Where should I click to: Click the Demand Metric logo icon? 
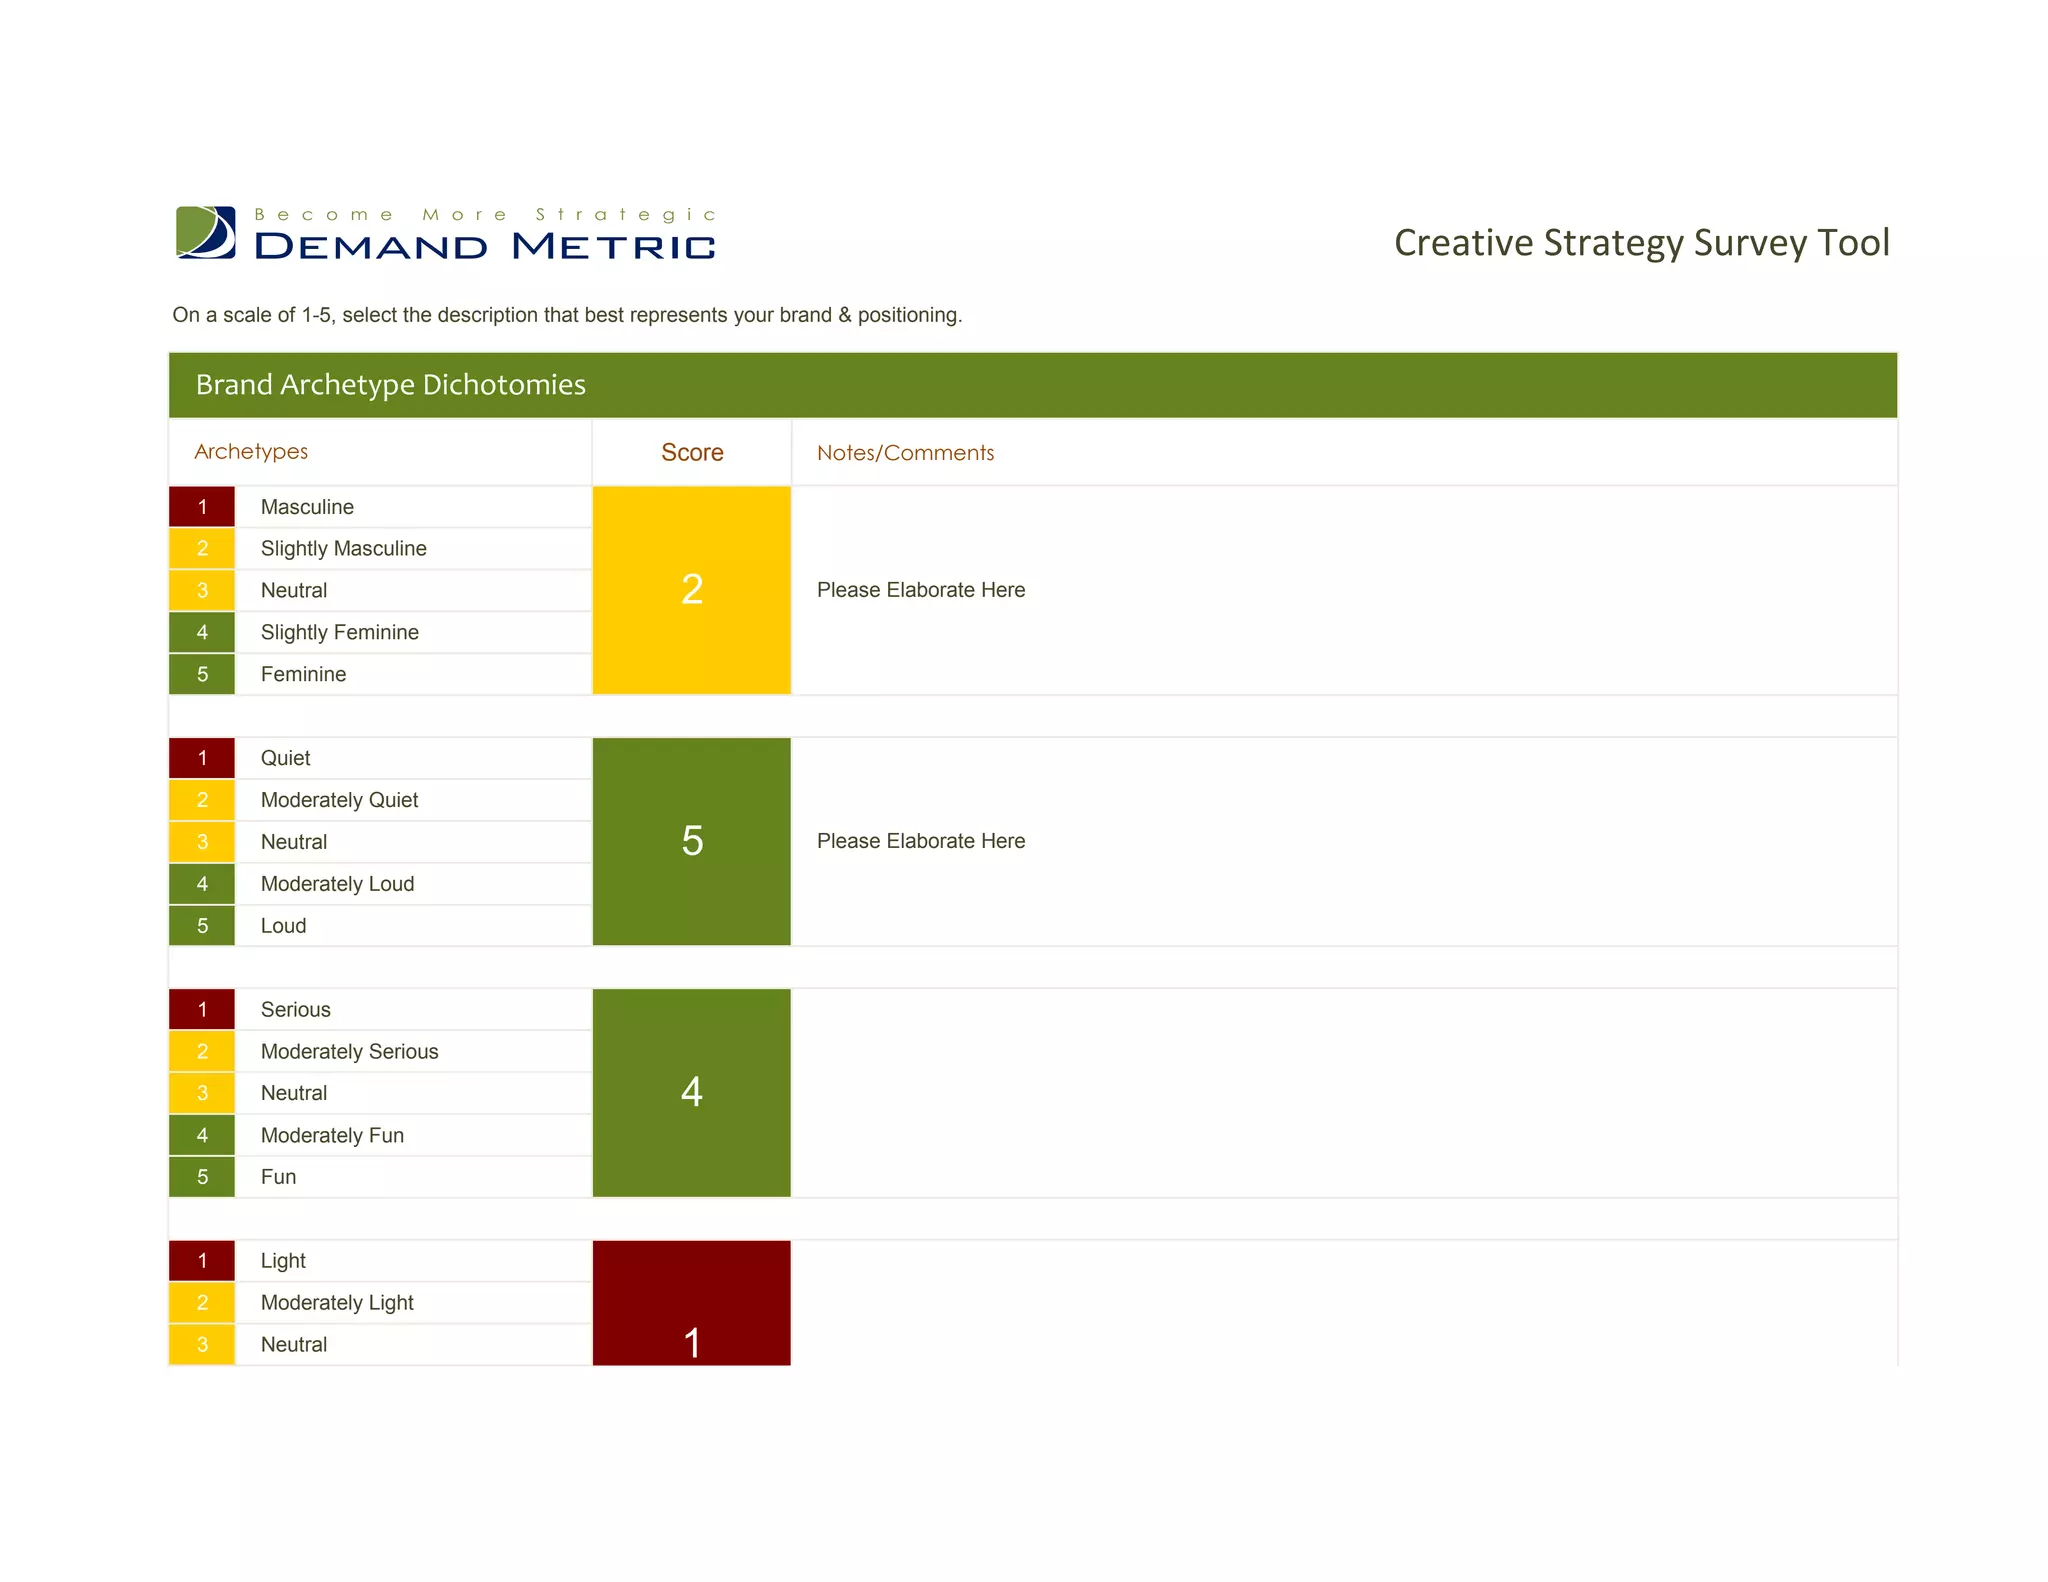point(206,233)
